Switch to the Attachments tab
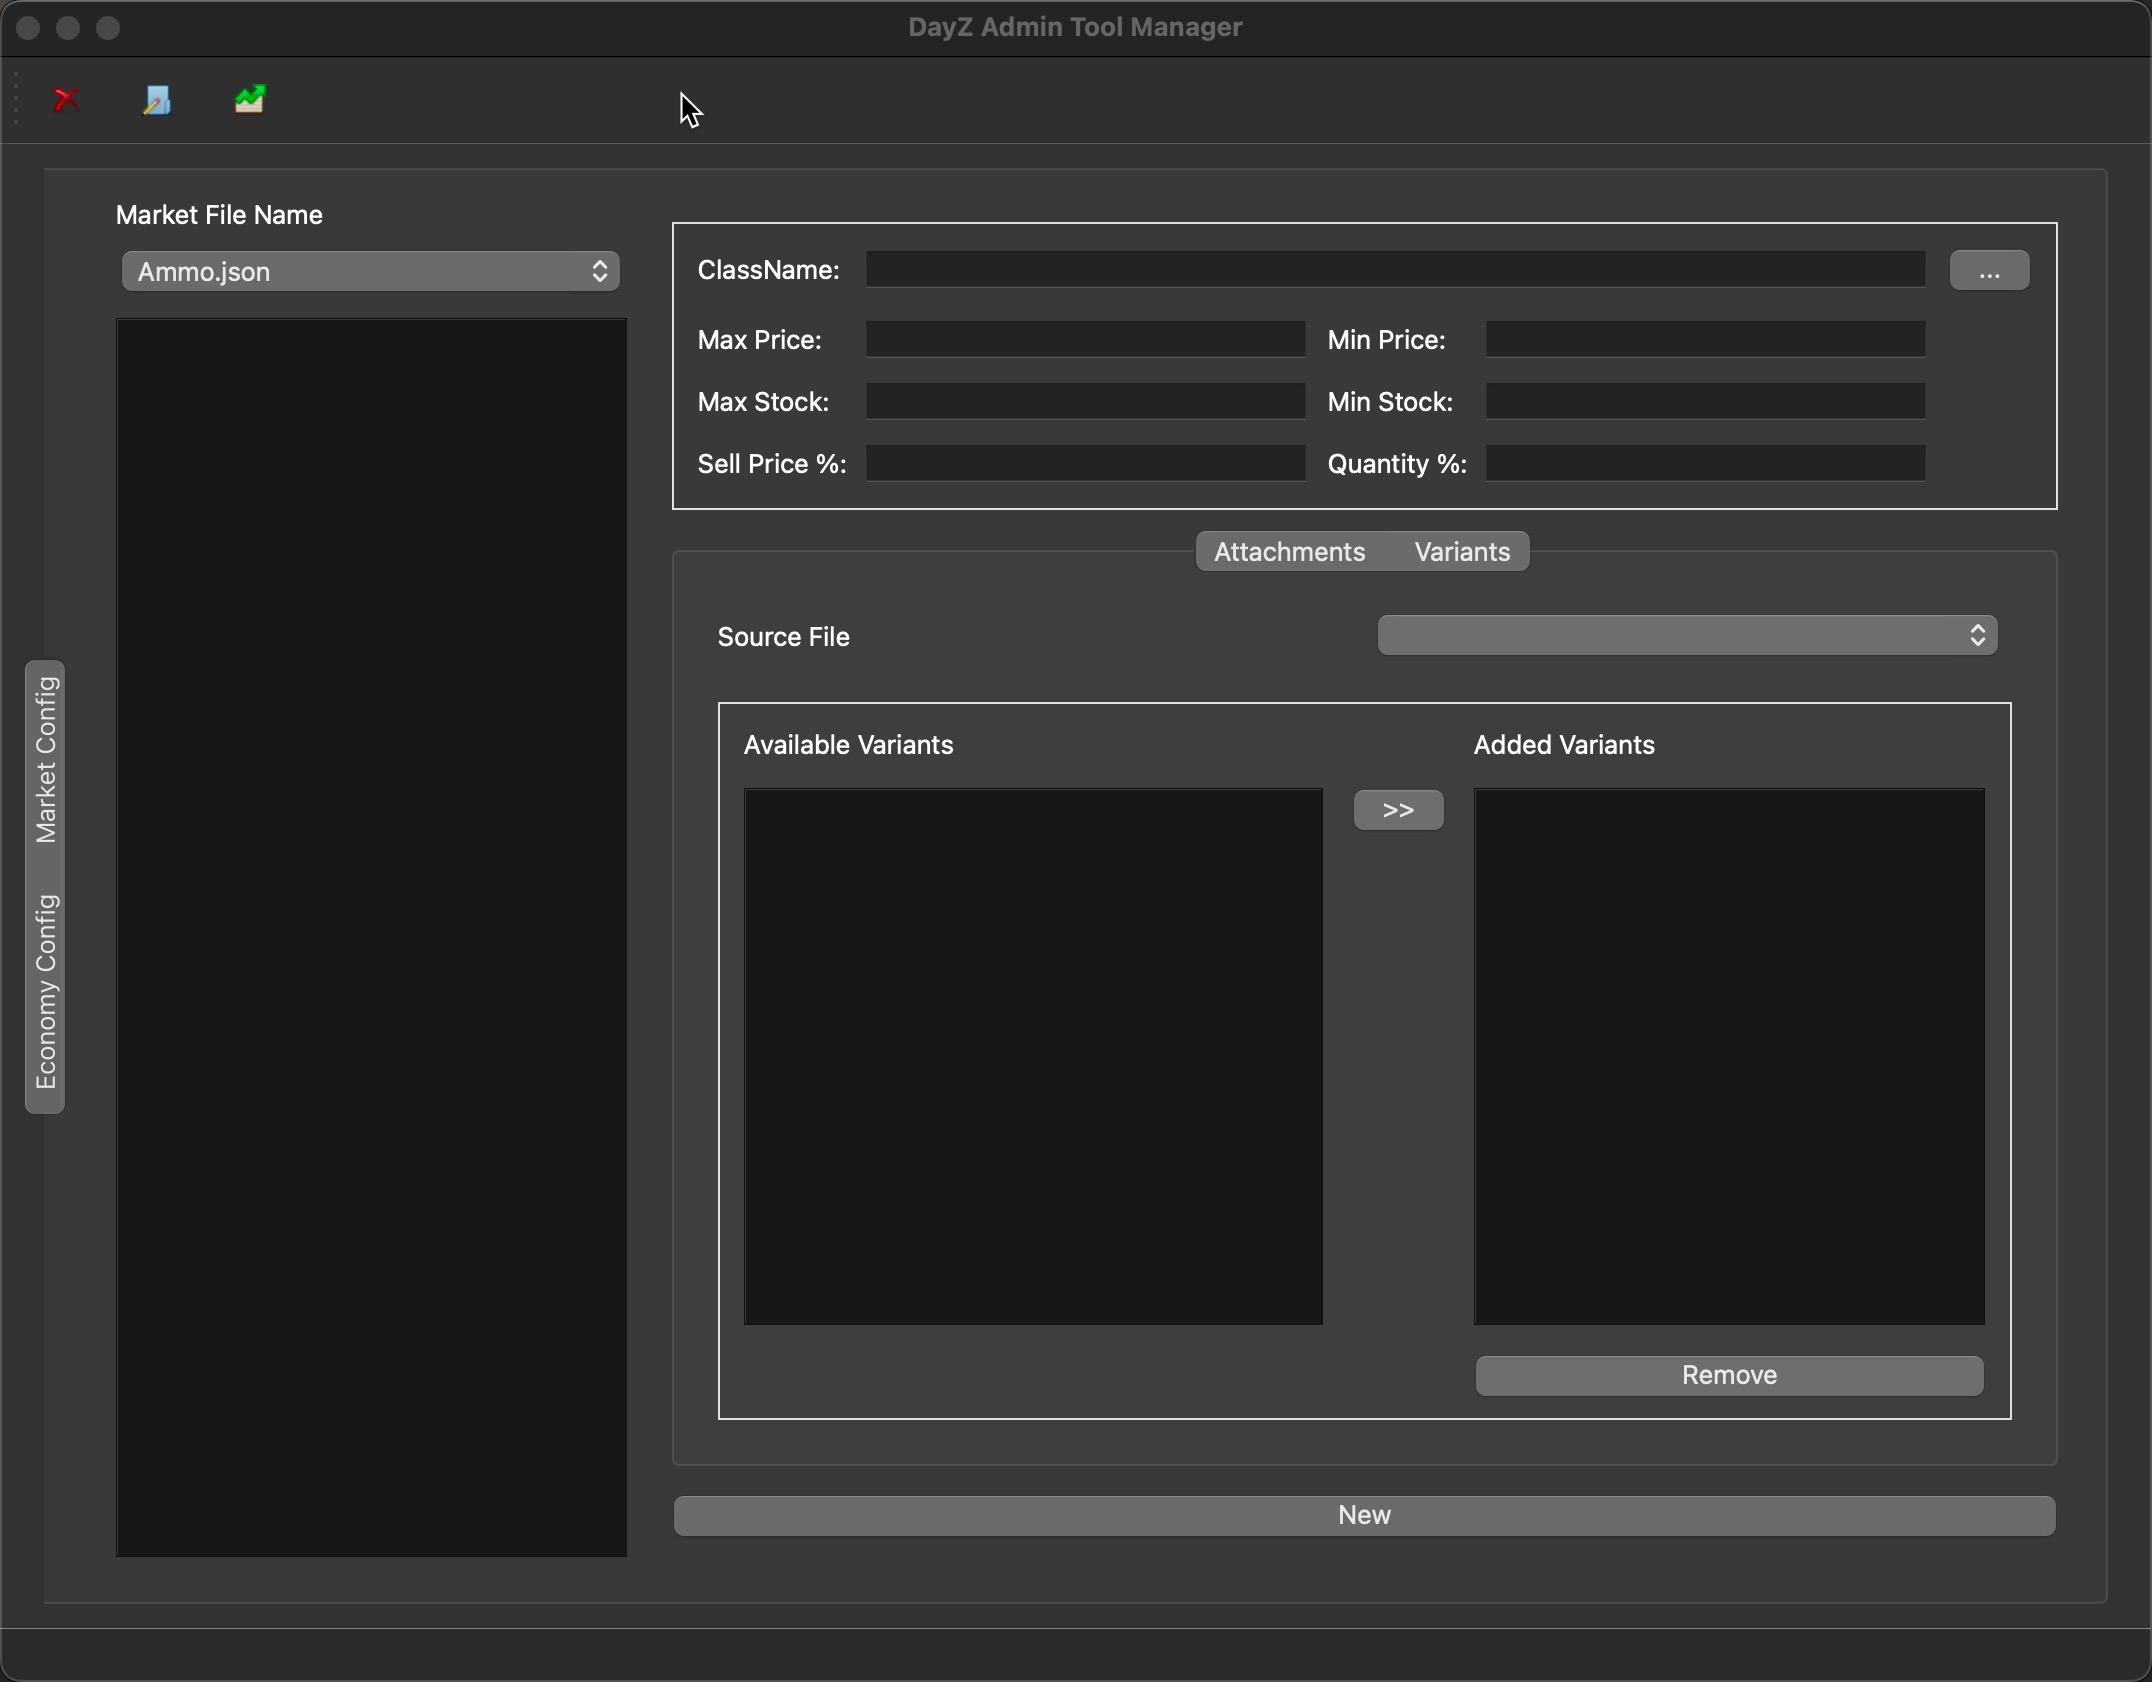The image size is (2152, 1682). (1288, 552)
